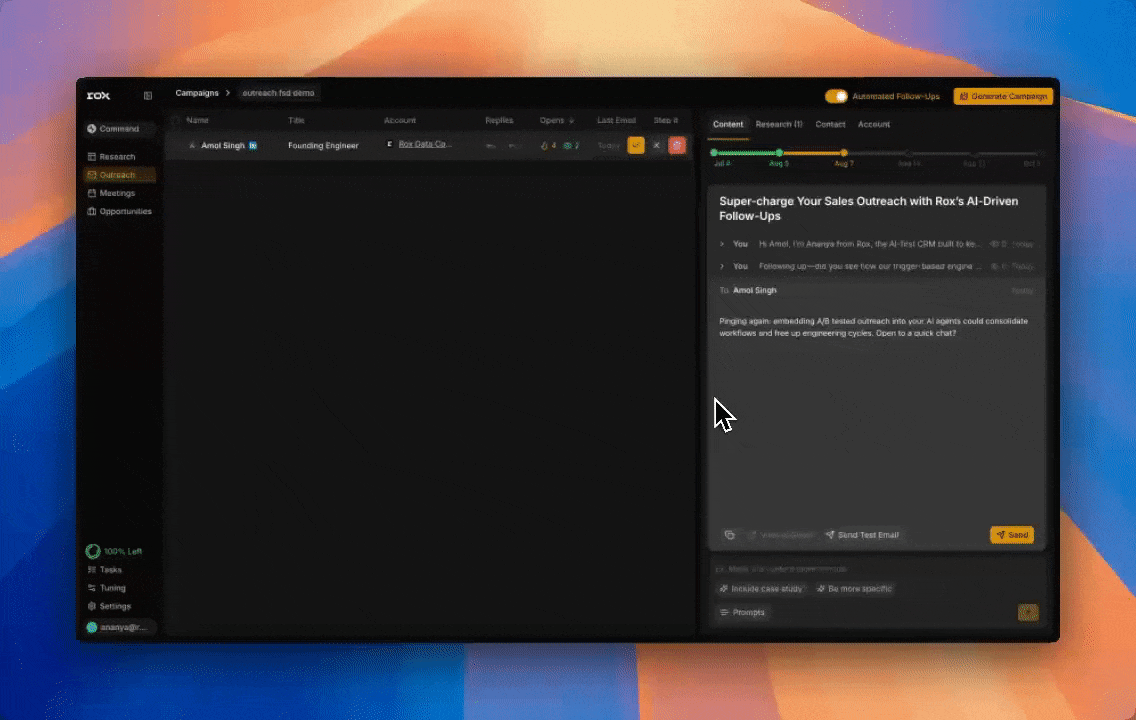Screen dimensions: 1136x720
Task: Expand the second 'You' follow-up email
Action: [x=723, y=267]
